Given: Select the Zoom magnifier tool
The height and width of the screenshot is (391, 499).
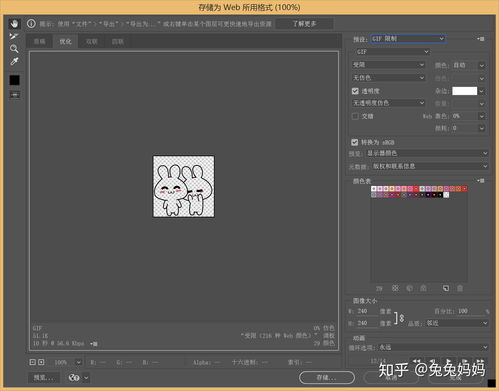Looking at the screenshot, I should click(14, 49).
